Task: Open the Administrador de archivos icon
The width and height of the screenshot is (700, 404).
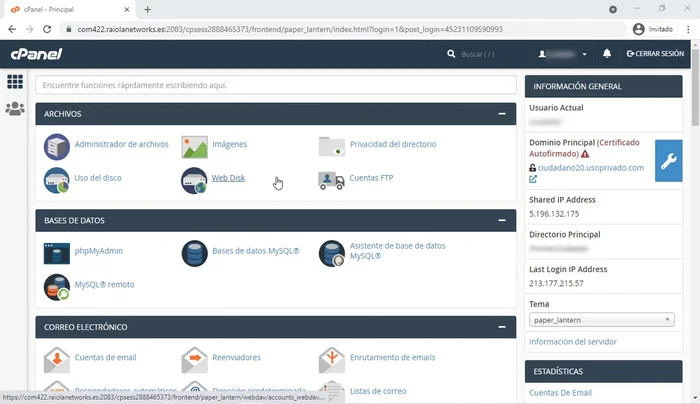Action: click(57, 146)
